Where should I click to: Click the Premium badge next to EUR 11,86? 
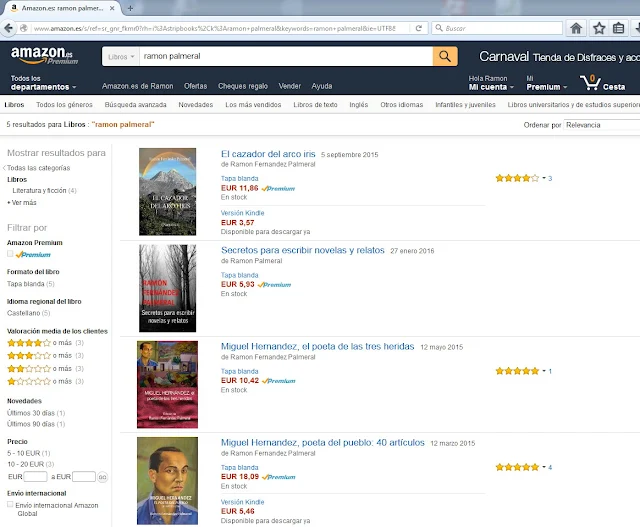tap(278, 189)
